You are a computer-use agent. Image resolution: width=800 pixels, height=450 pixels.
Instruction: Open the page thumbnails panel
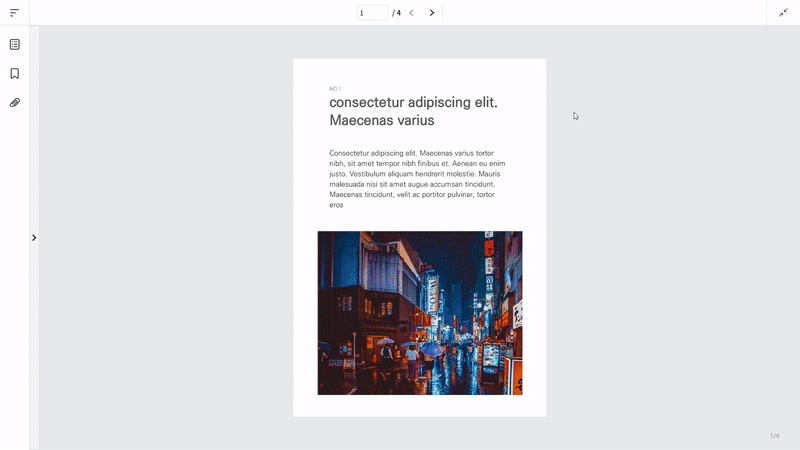(15, 45)
